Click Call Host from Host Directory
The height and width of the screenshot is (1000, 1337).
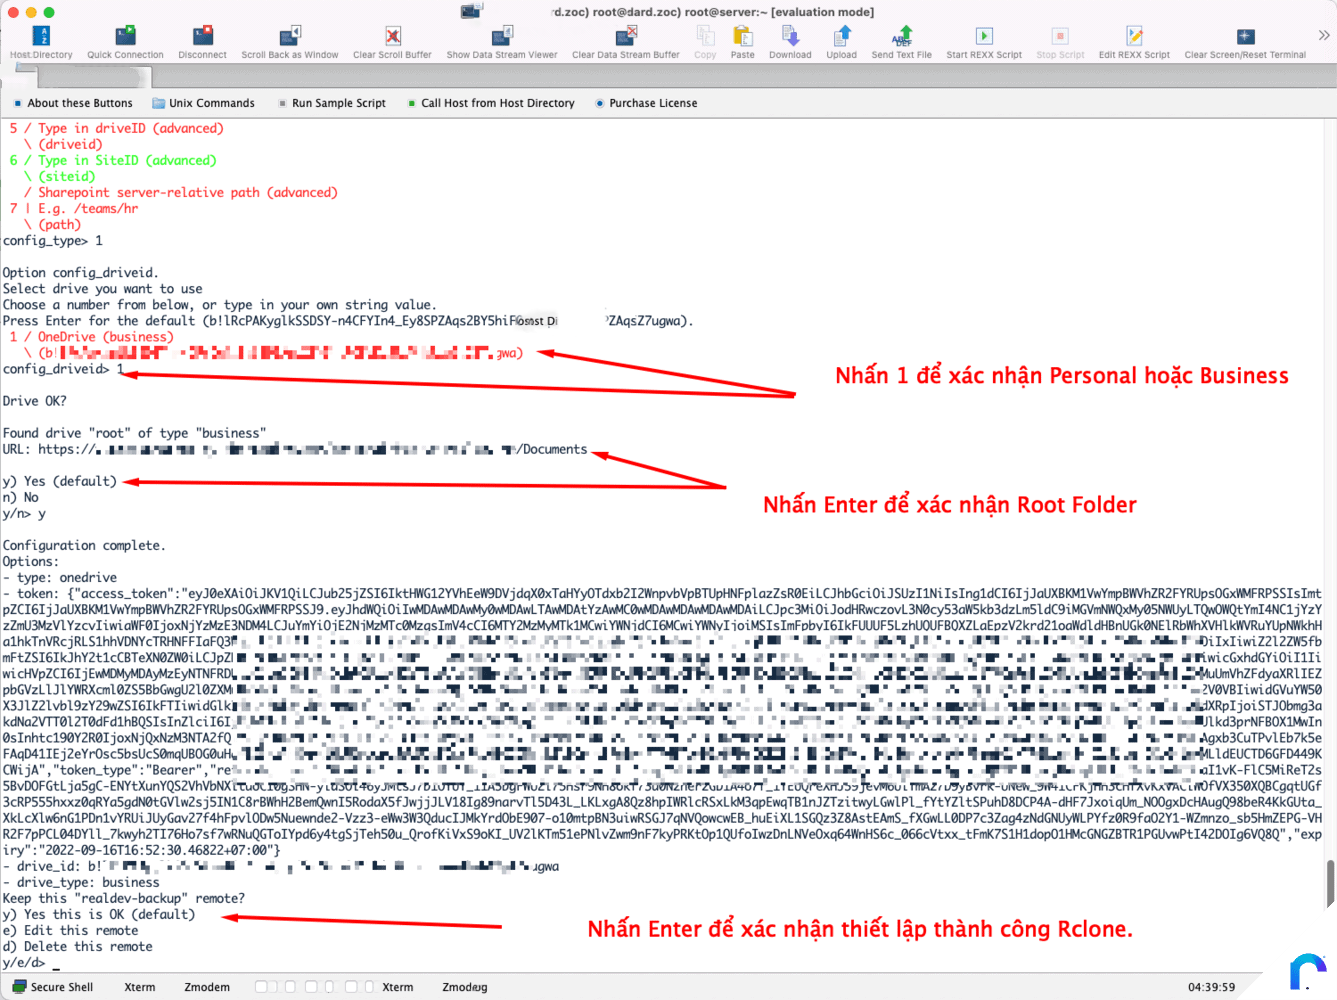point(491,103)
